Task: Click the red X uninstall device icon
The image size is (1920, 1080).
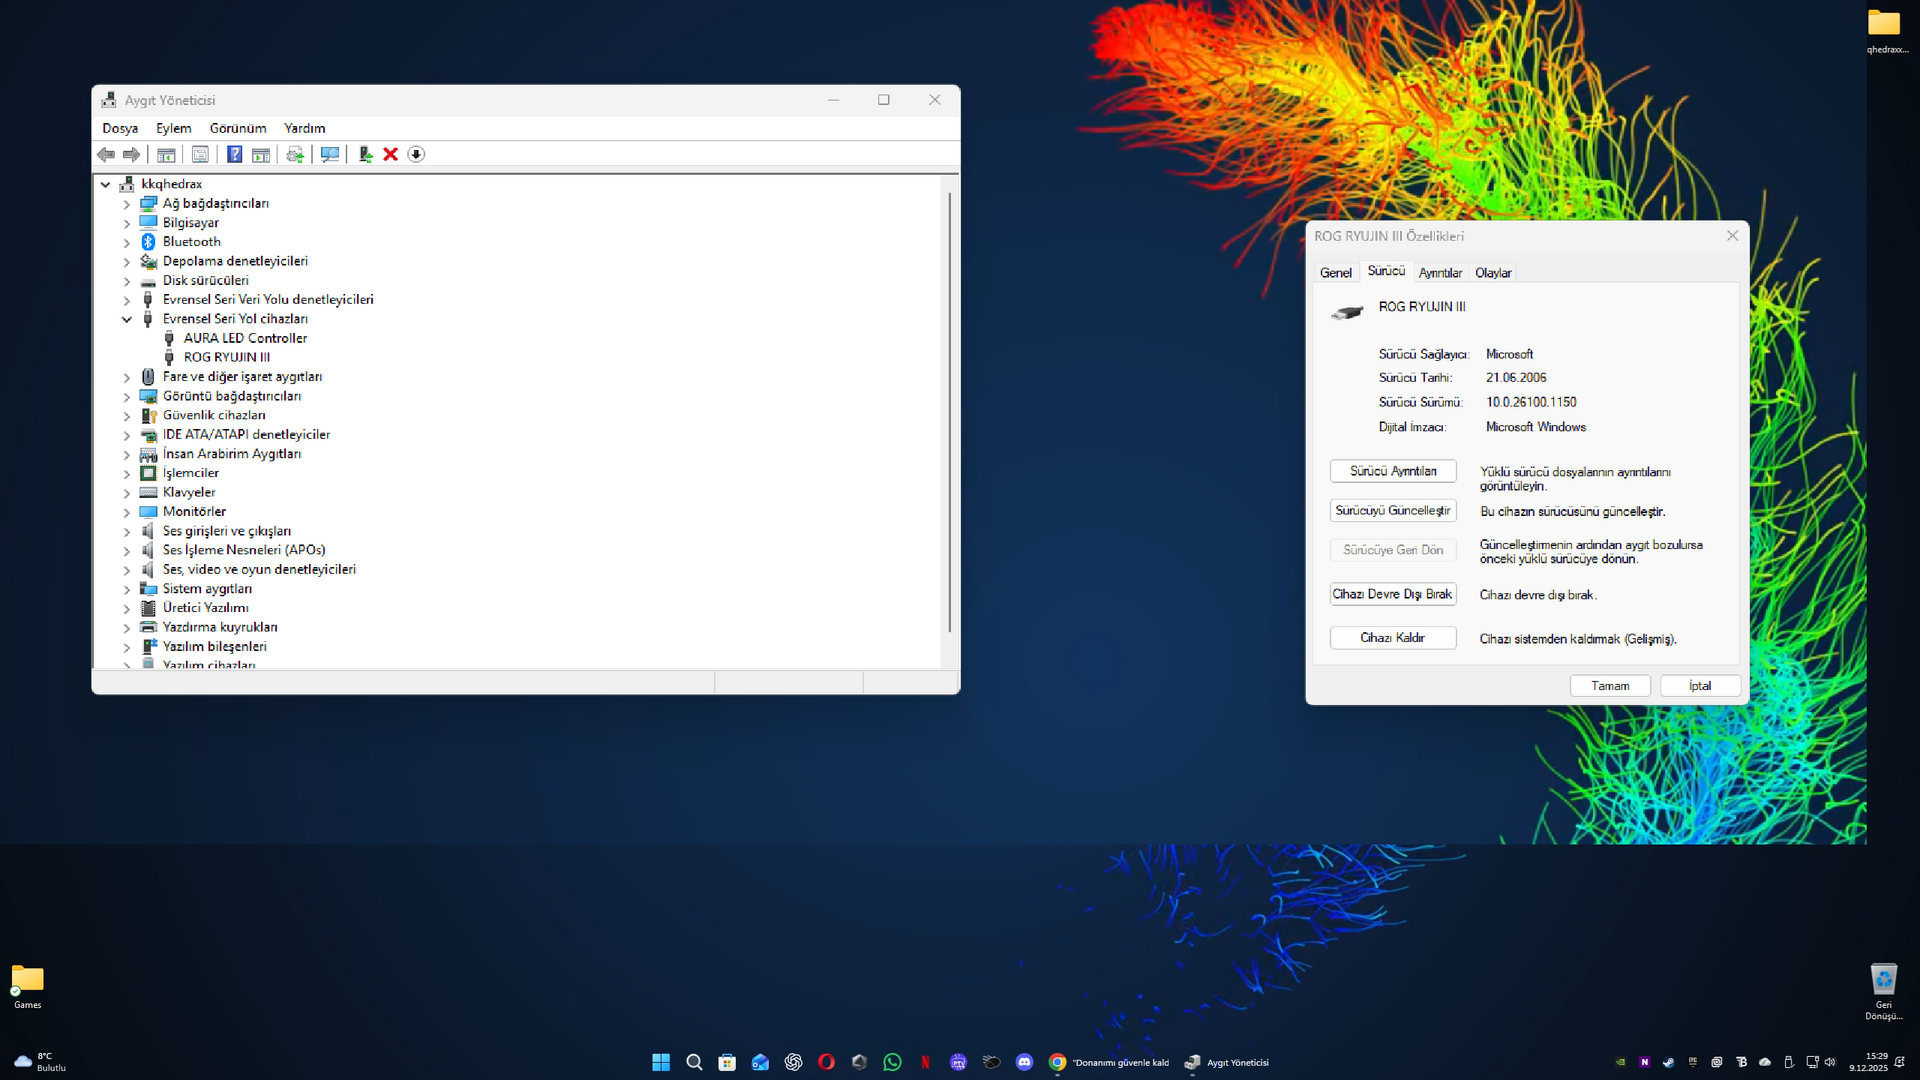Action: point(391,154)
